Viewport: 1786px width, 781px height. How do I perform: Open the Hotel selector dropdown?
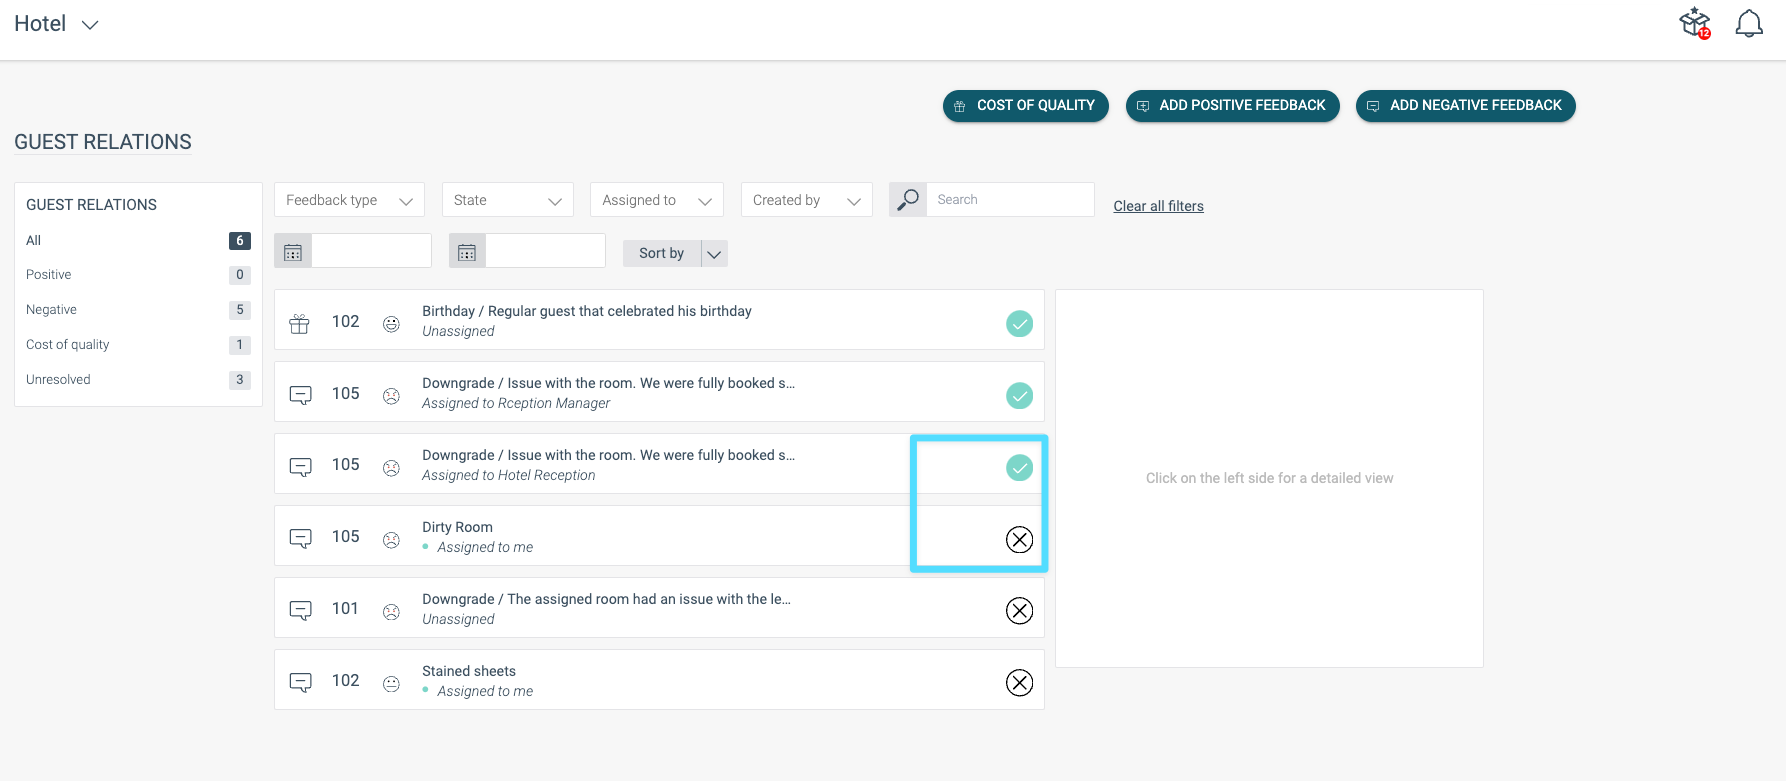[x=56, y=24]
